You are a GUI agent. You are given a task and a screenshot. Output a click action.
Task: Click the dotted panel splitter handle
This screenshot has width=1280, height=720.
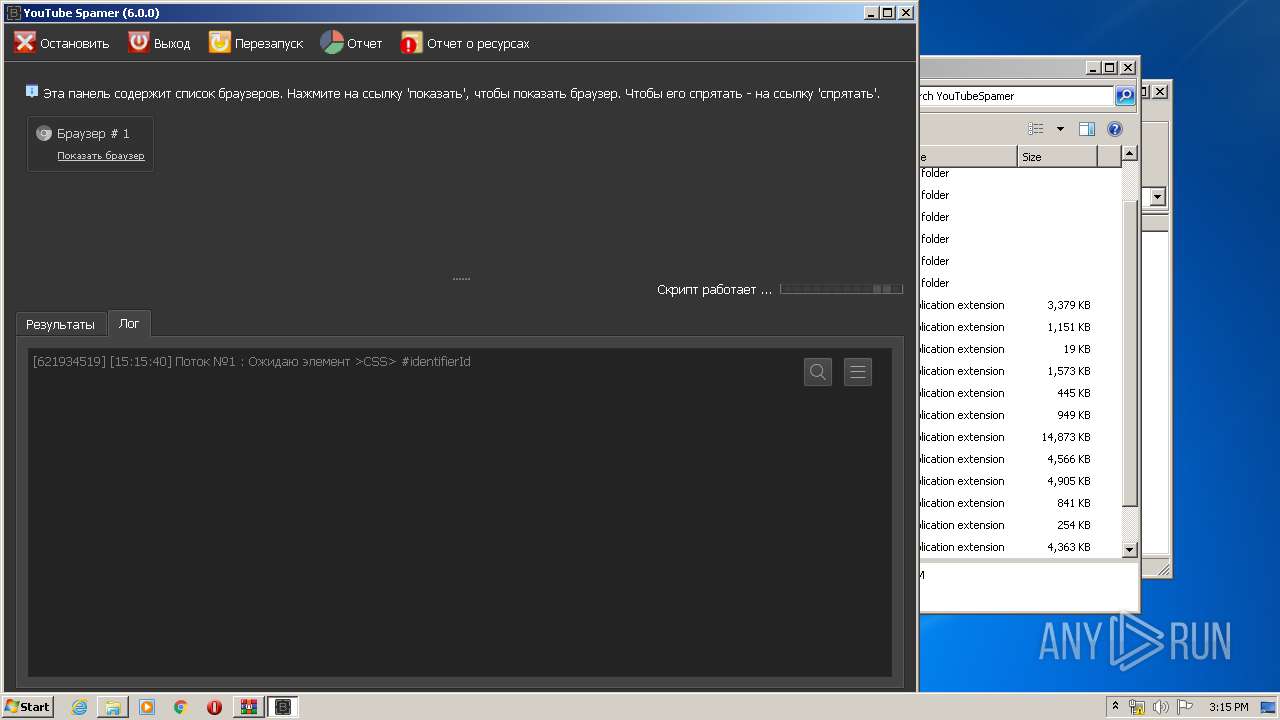(461, 279)
